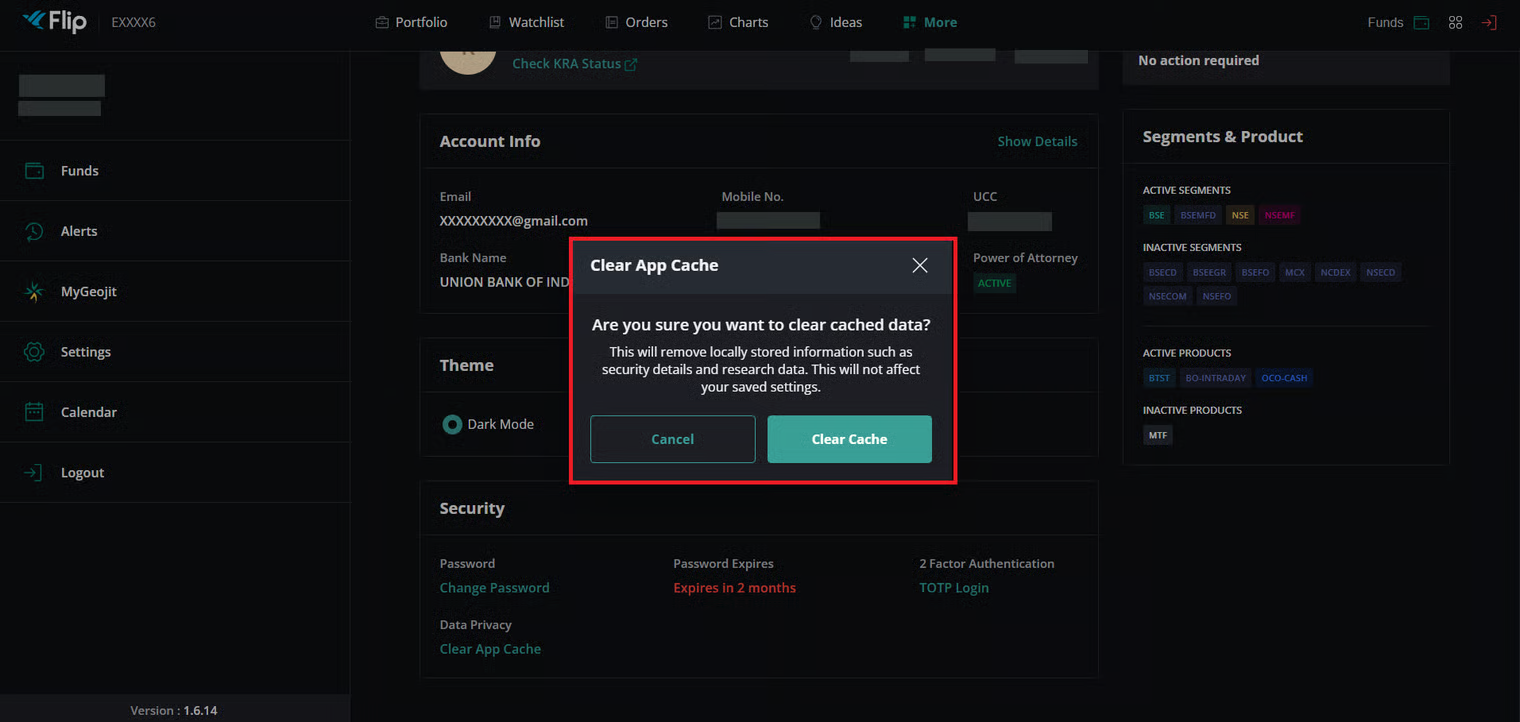Open Settings via the gear icon
The height and width of the screenshot is (722, 1520).
34,352
